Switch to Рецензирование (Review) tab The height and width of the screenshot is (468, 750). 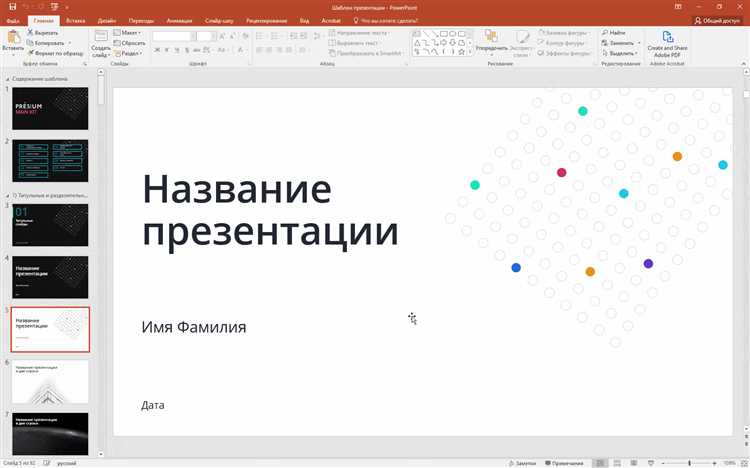[266, 21]
